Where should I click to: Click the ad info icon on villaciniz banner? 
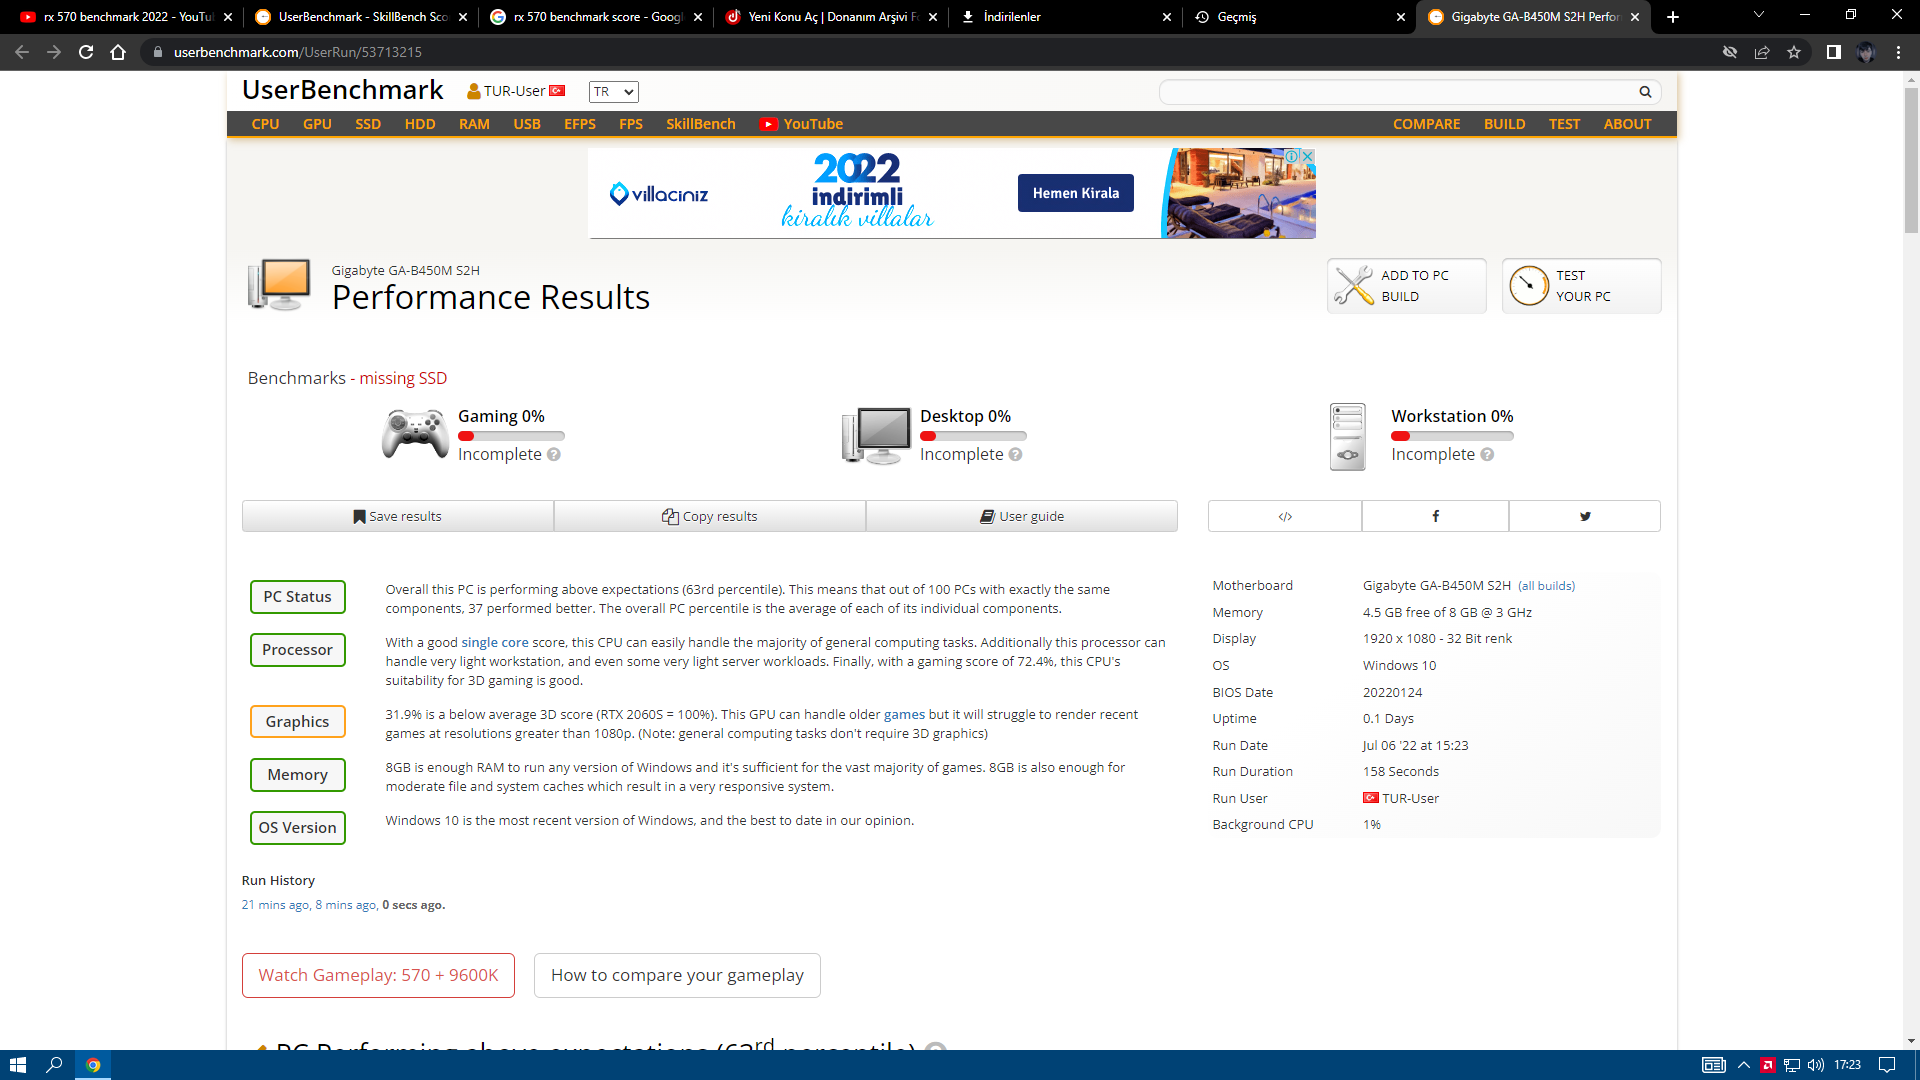click(x=1292, y=157)
